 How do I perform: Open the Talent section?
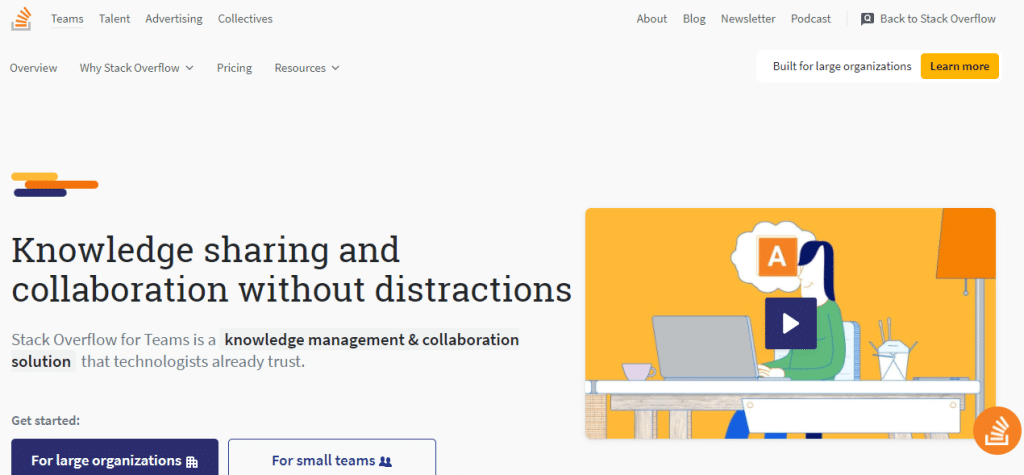pyautogui.click(x=114, y=19)
